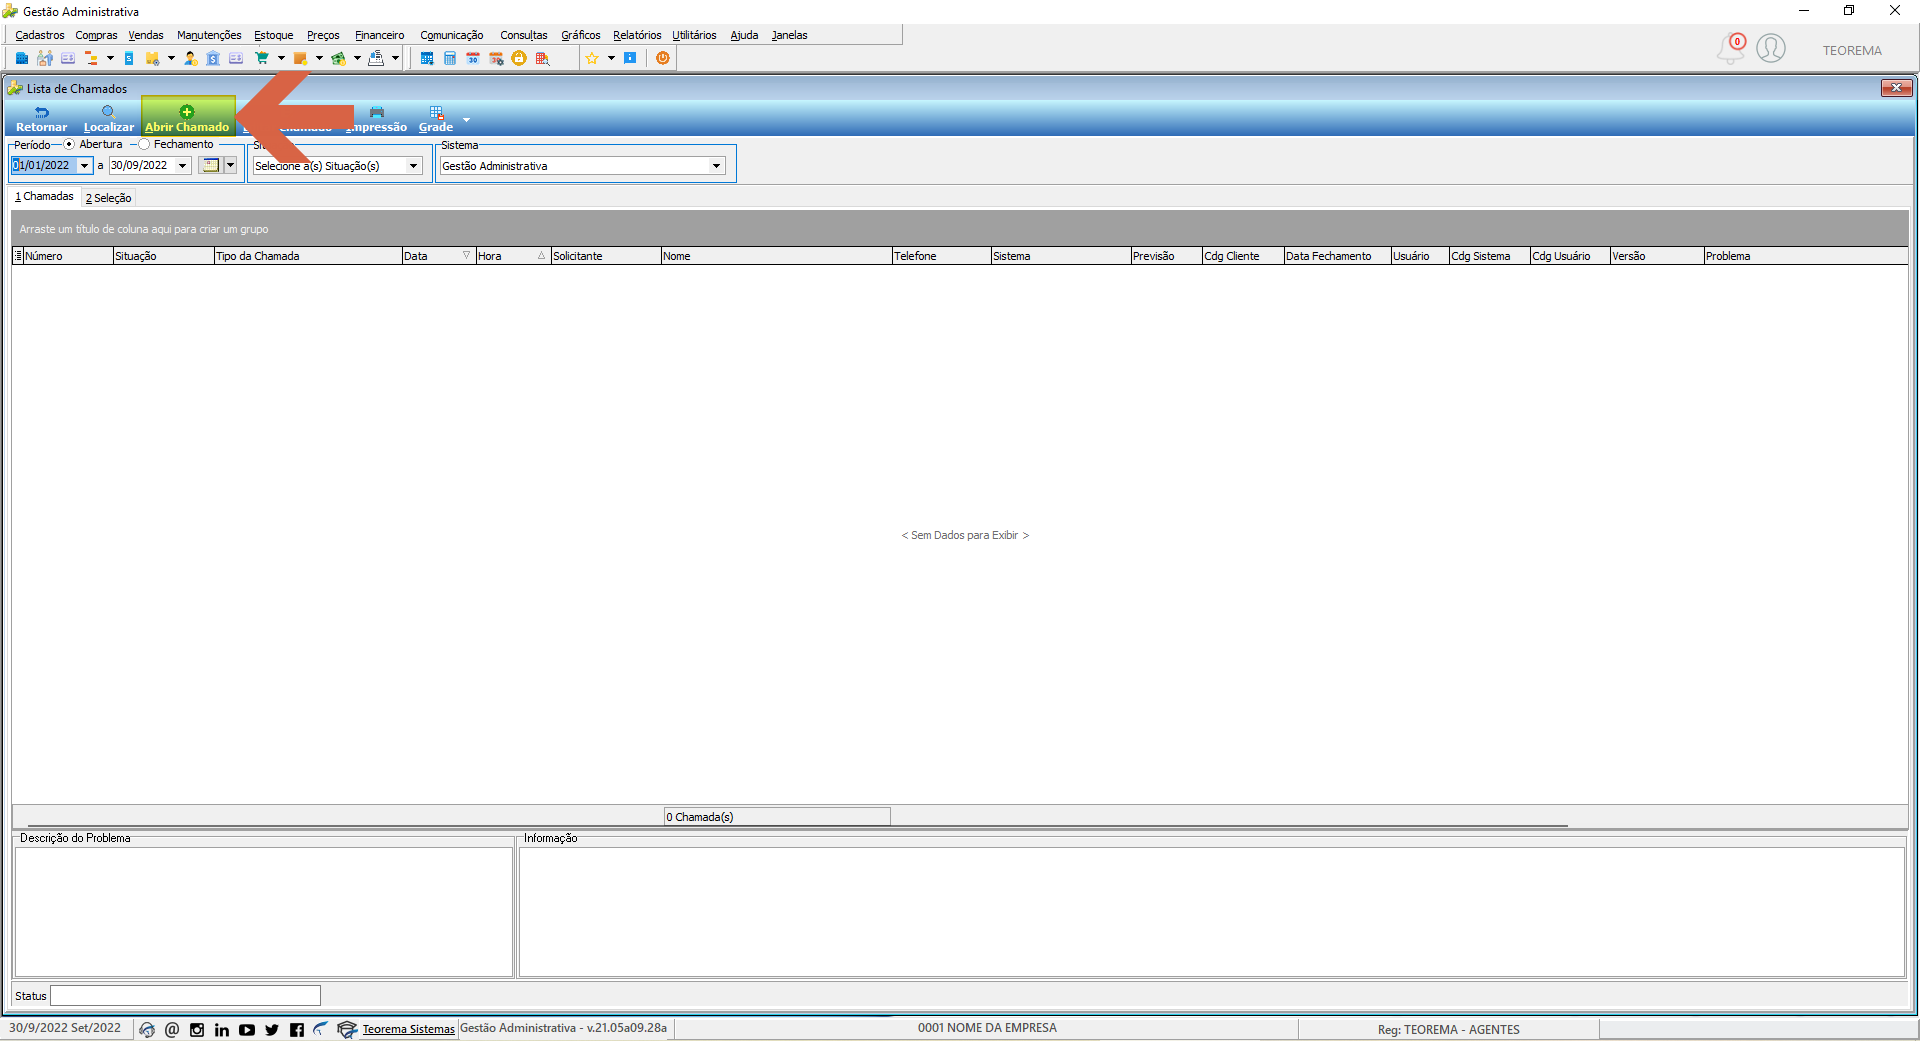The height and width of the screenshot is (1041, 1920).
Task: Open the bank building icon in toolbar
Action: 213,58
